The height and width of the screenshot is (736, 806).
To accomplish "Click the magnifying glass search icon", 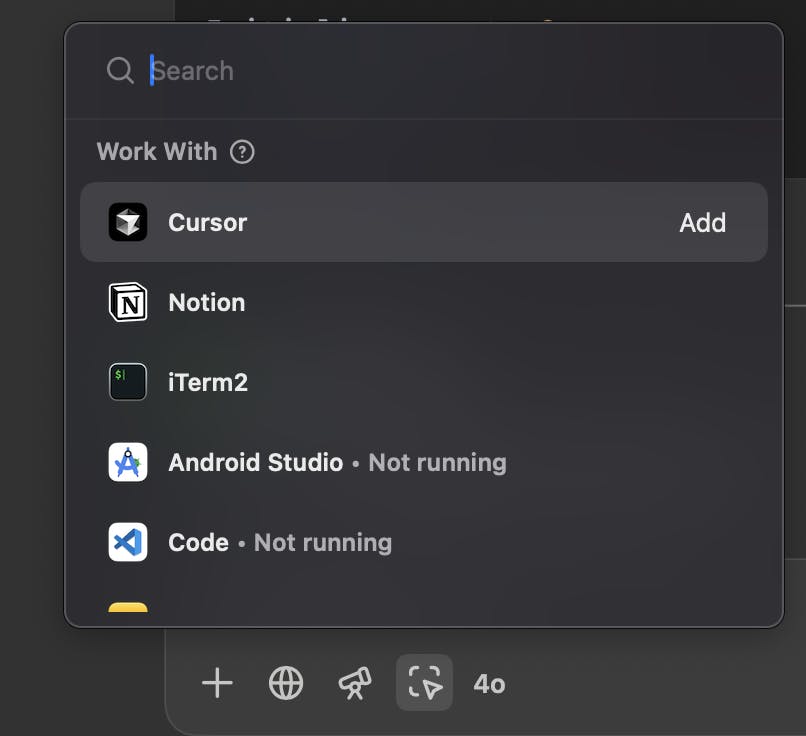I will point(120,71).
